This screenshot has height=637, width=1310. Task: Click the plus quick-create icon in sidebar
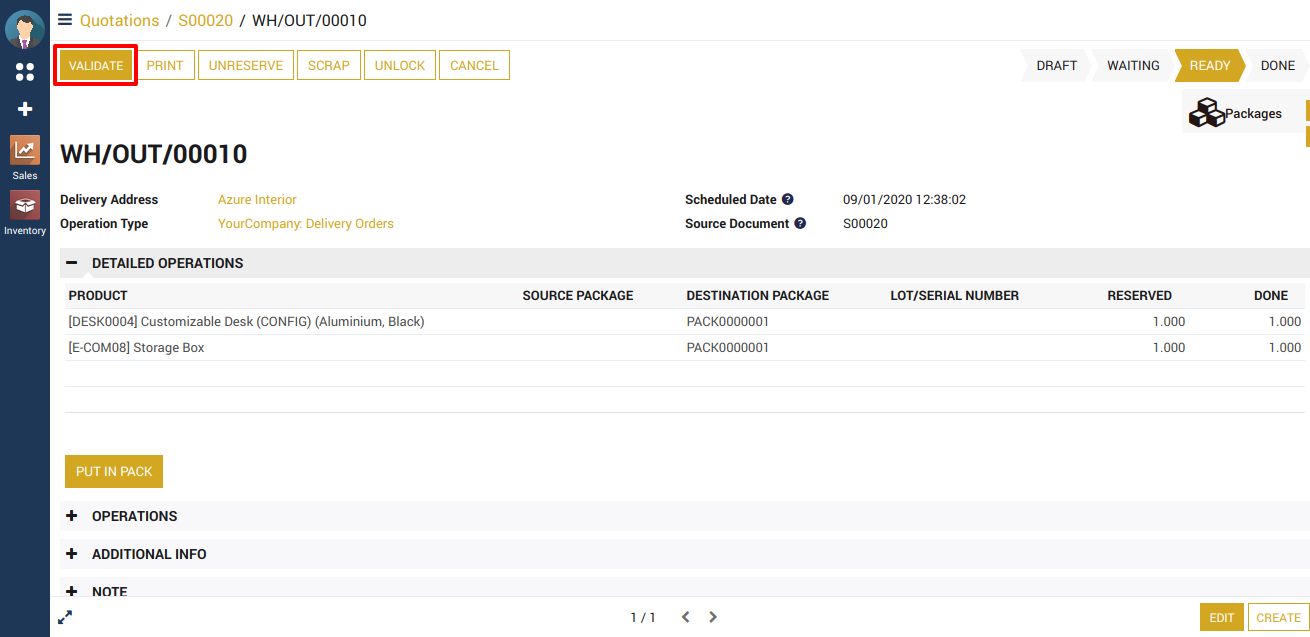coord(25,109)
